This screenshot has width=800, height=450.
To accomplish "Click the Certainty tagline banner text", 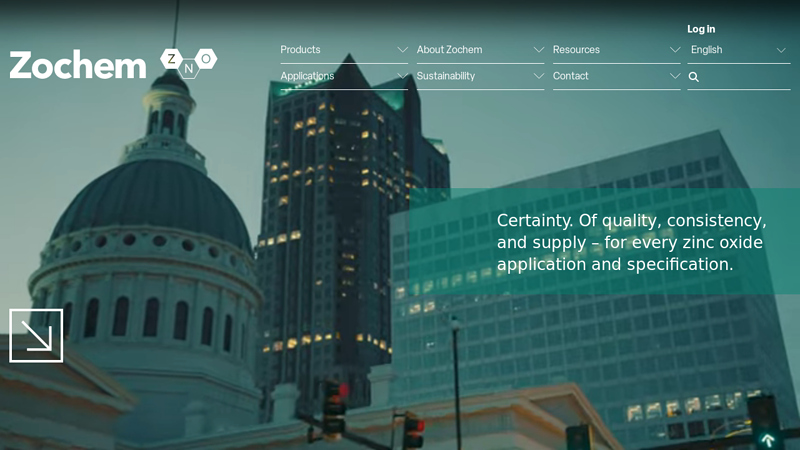I will coord(631,242).
